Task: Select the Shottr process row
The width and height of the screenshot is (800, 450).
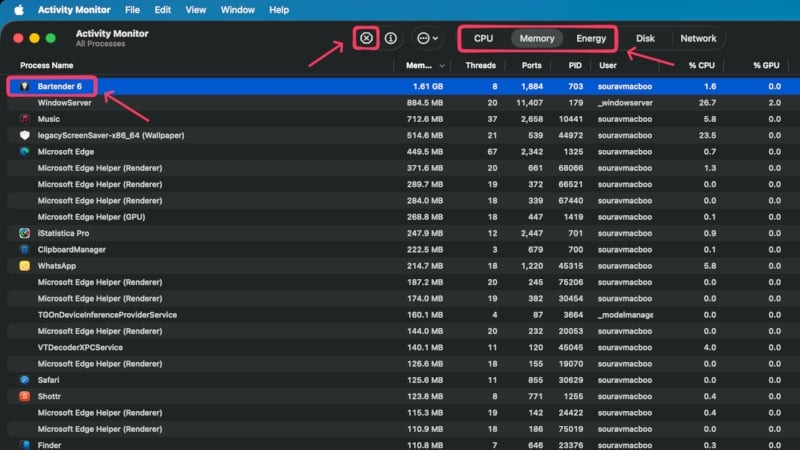Action: [403, 396]
